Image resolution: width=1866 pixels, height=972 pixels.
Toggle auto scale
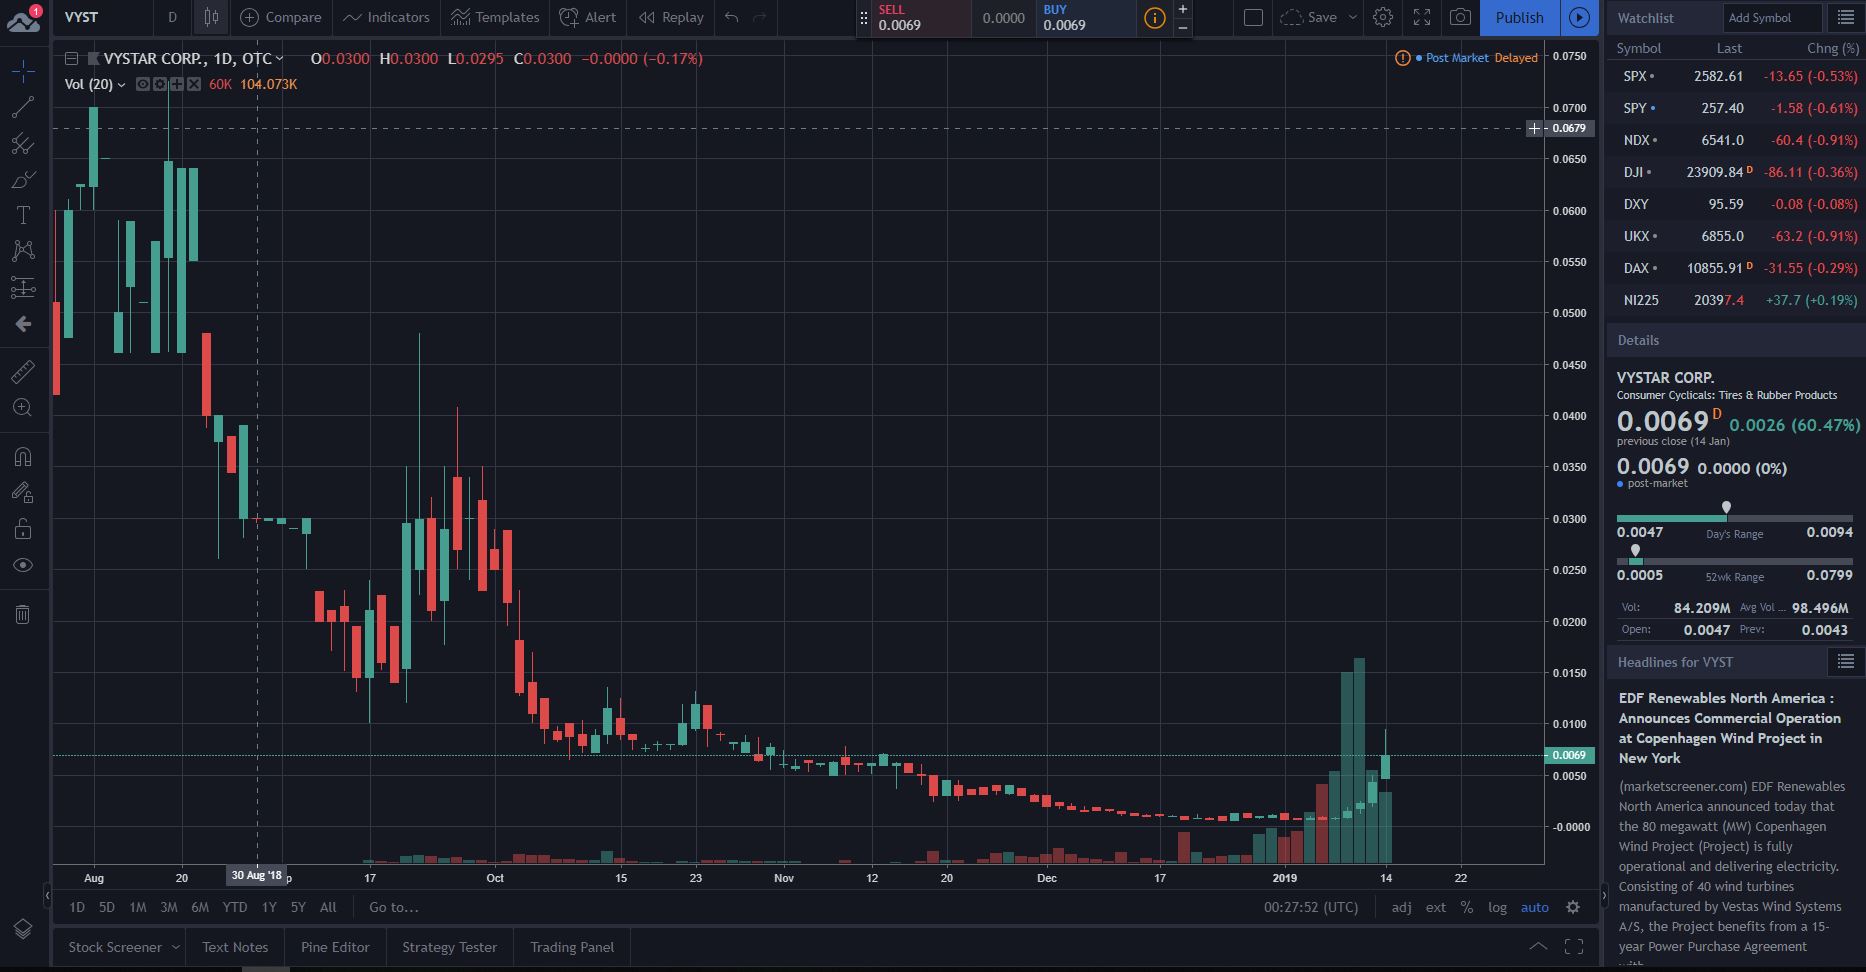point(1535,907)
